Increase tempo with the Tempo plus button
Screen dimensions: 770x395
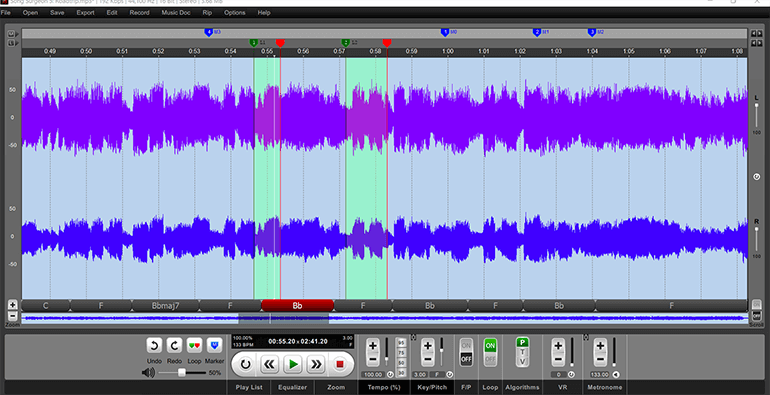[x=373, y=346]
